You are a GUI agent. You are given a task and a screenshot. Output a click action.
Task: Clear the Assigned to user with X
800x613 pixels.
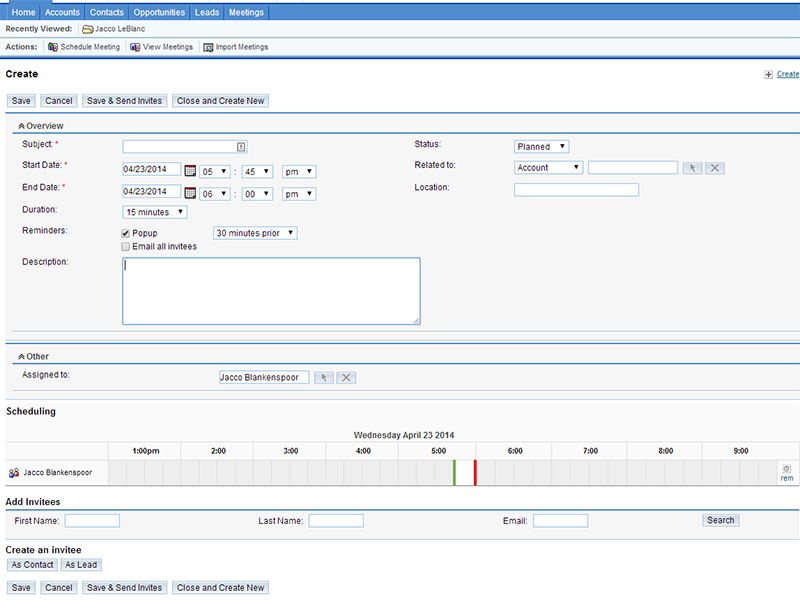346,377
